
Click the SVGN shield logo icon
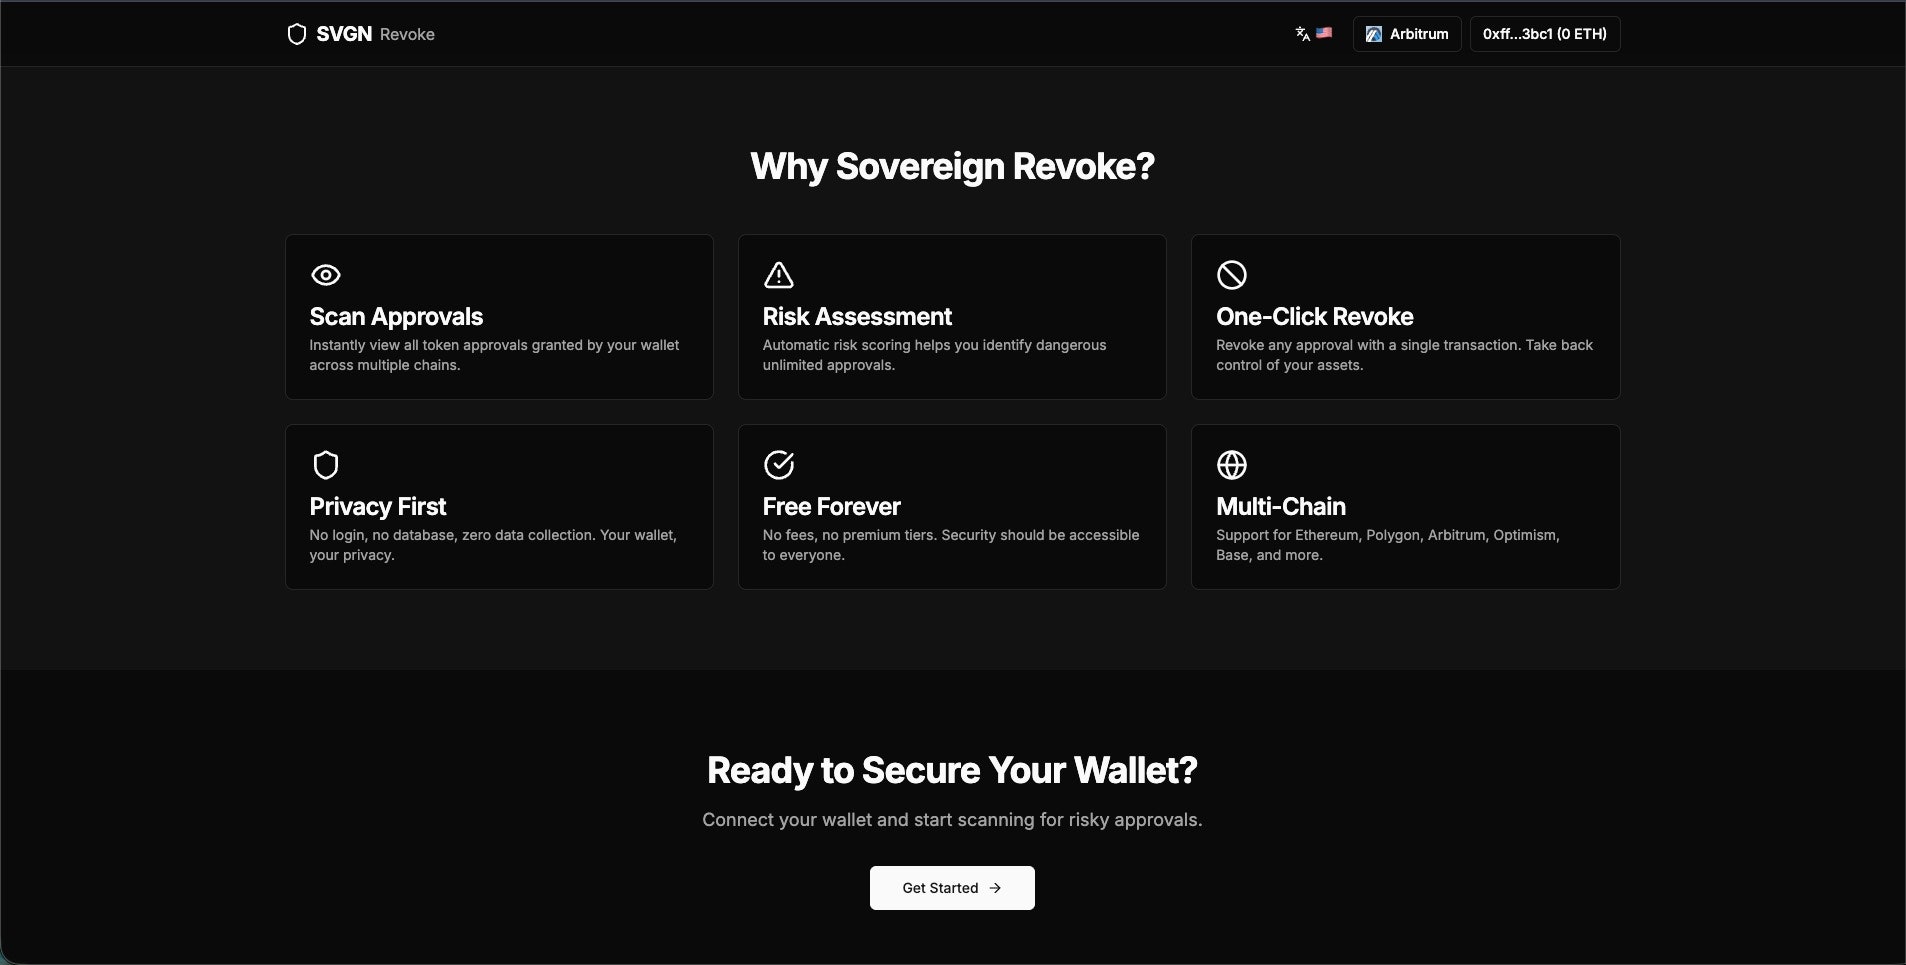[297, 33]
